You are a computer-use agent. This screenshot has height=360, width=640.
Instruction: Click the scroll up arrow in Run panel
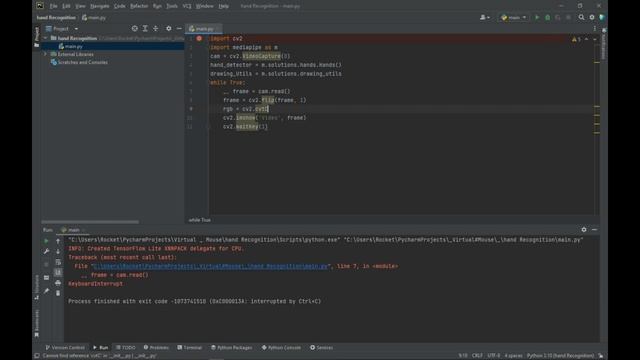(x=58, y=241)
